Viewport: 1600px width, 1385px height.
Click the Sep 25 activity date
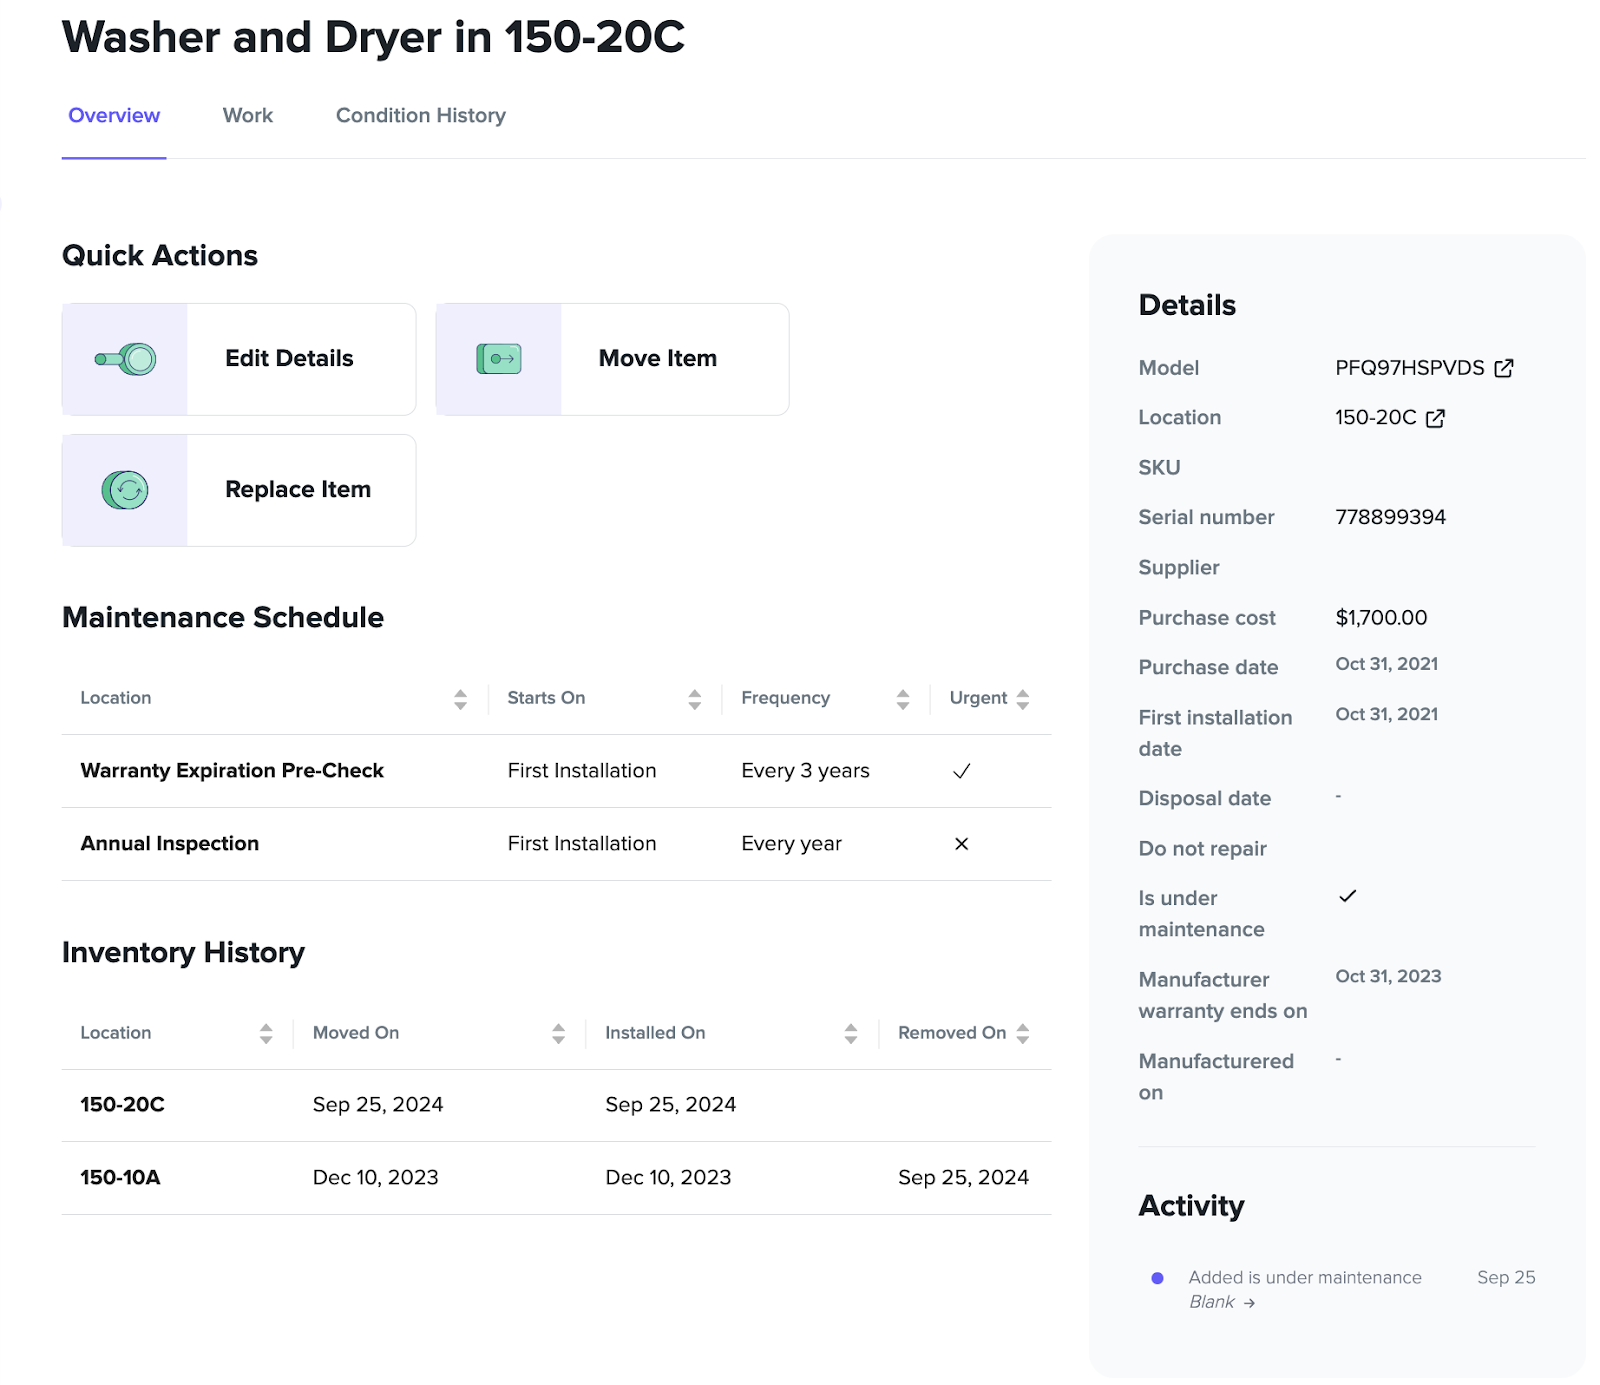tap(1506, 1278)
